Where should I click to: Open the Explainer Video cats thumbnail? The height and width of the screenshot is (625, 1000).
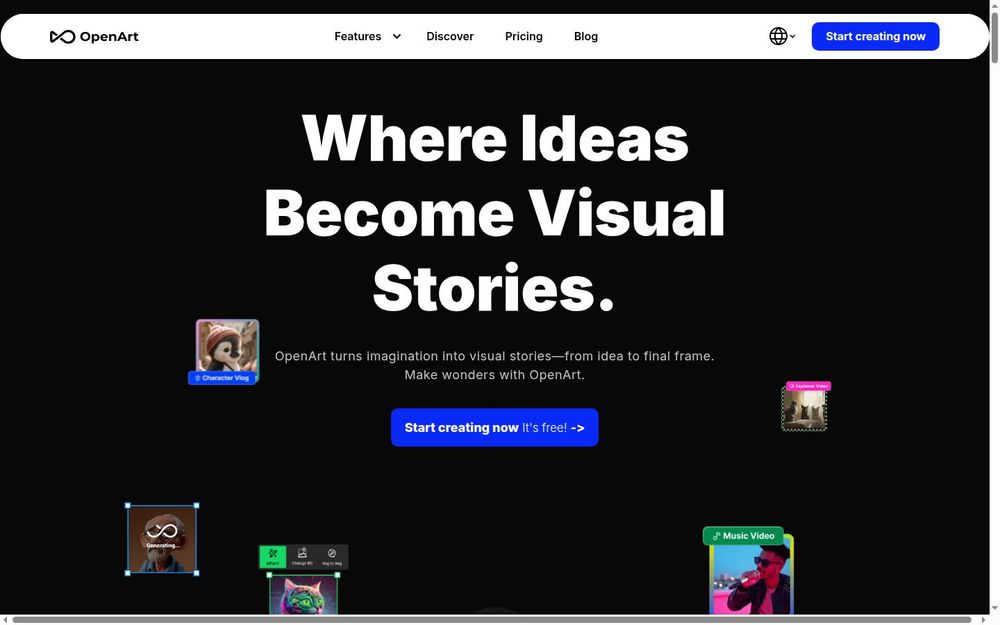tap(804, 410)
